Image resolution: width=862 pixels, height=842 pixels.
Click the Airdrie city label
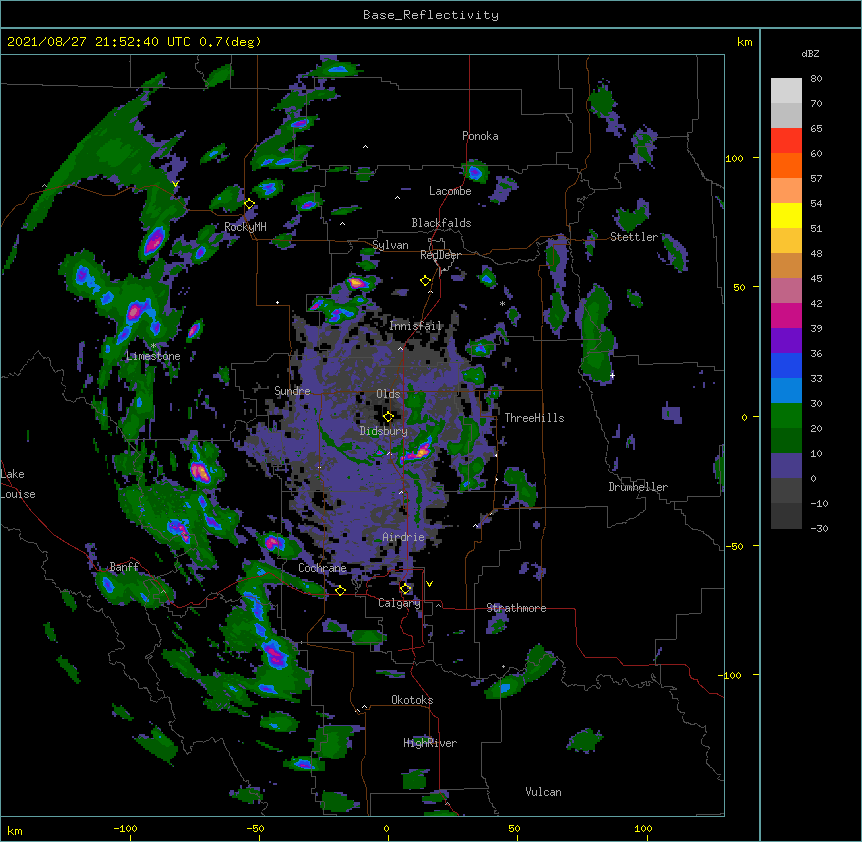pos(404,537)
